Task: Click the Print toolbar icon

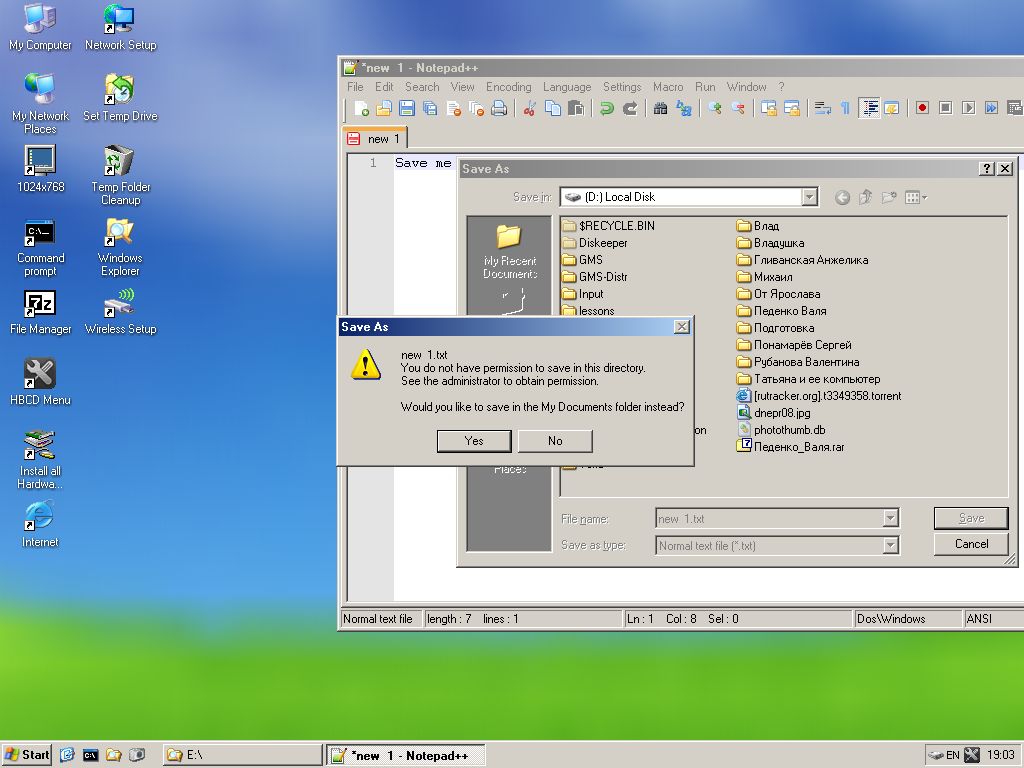Action: coord(499,109)
